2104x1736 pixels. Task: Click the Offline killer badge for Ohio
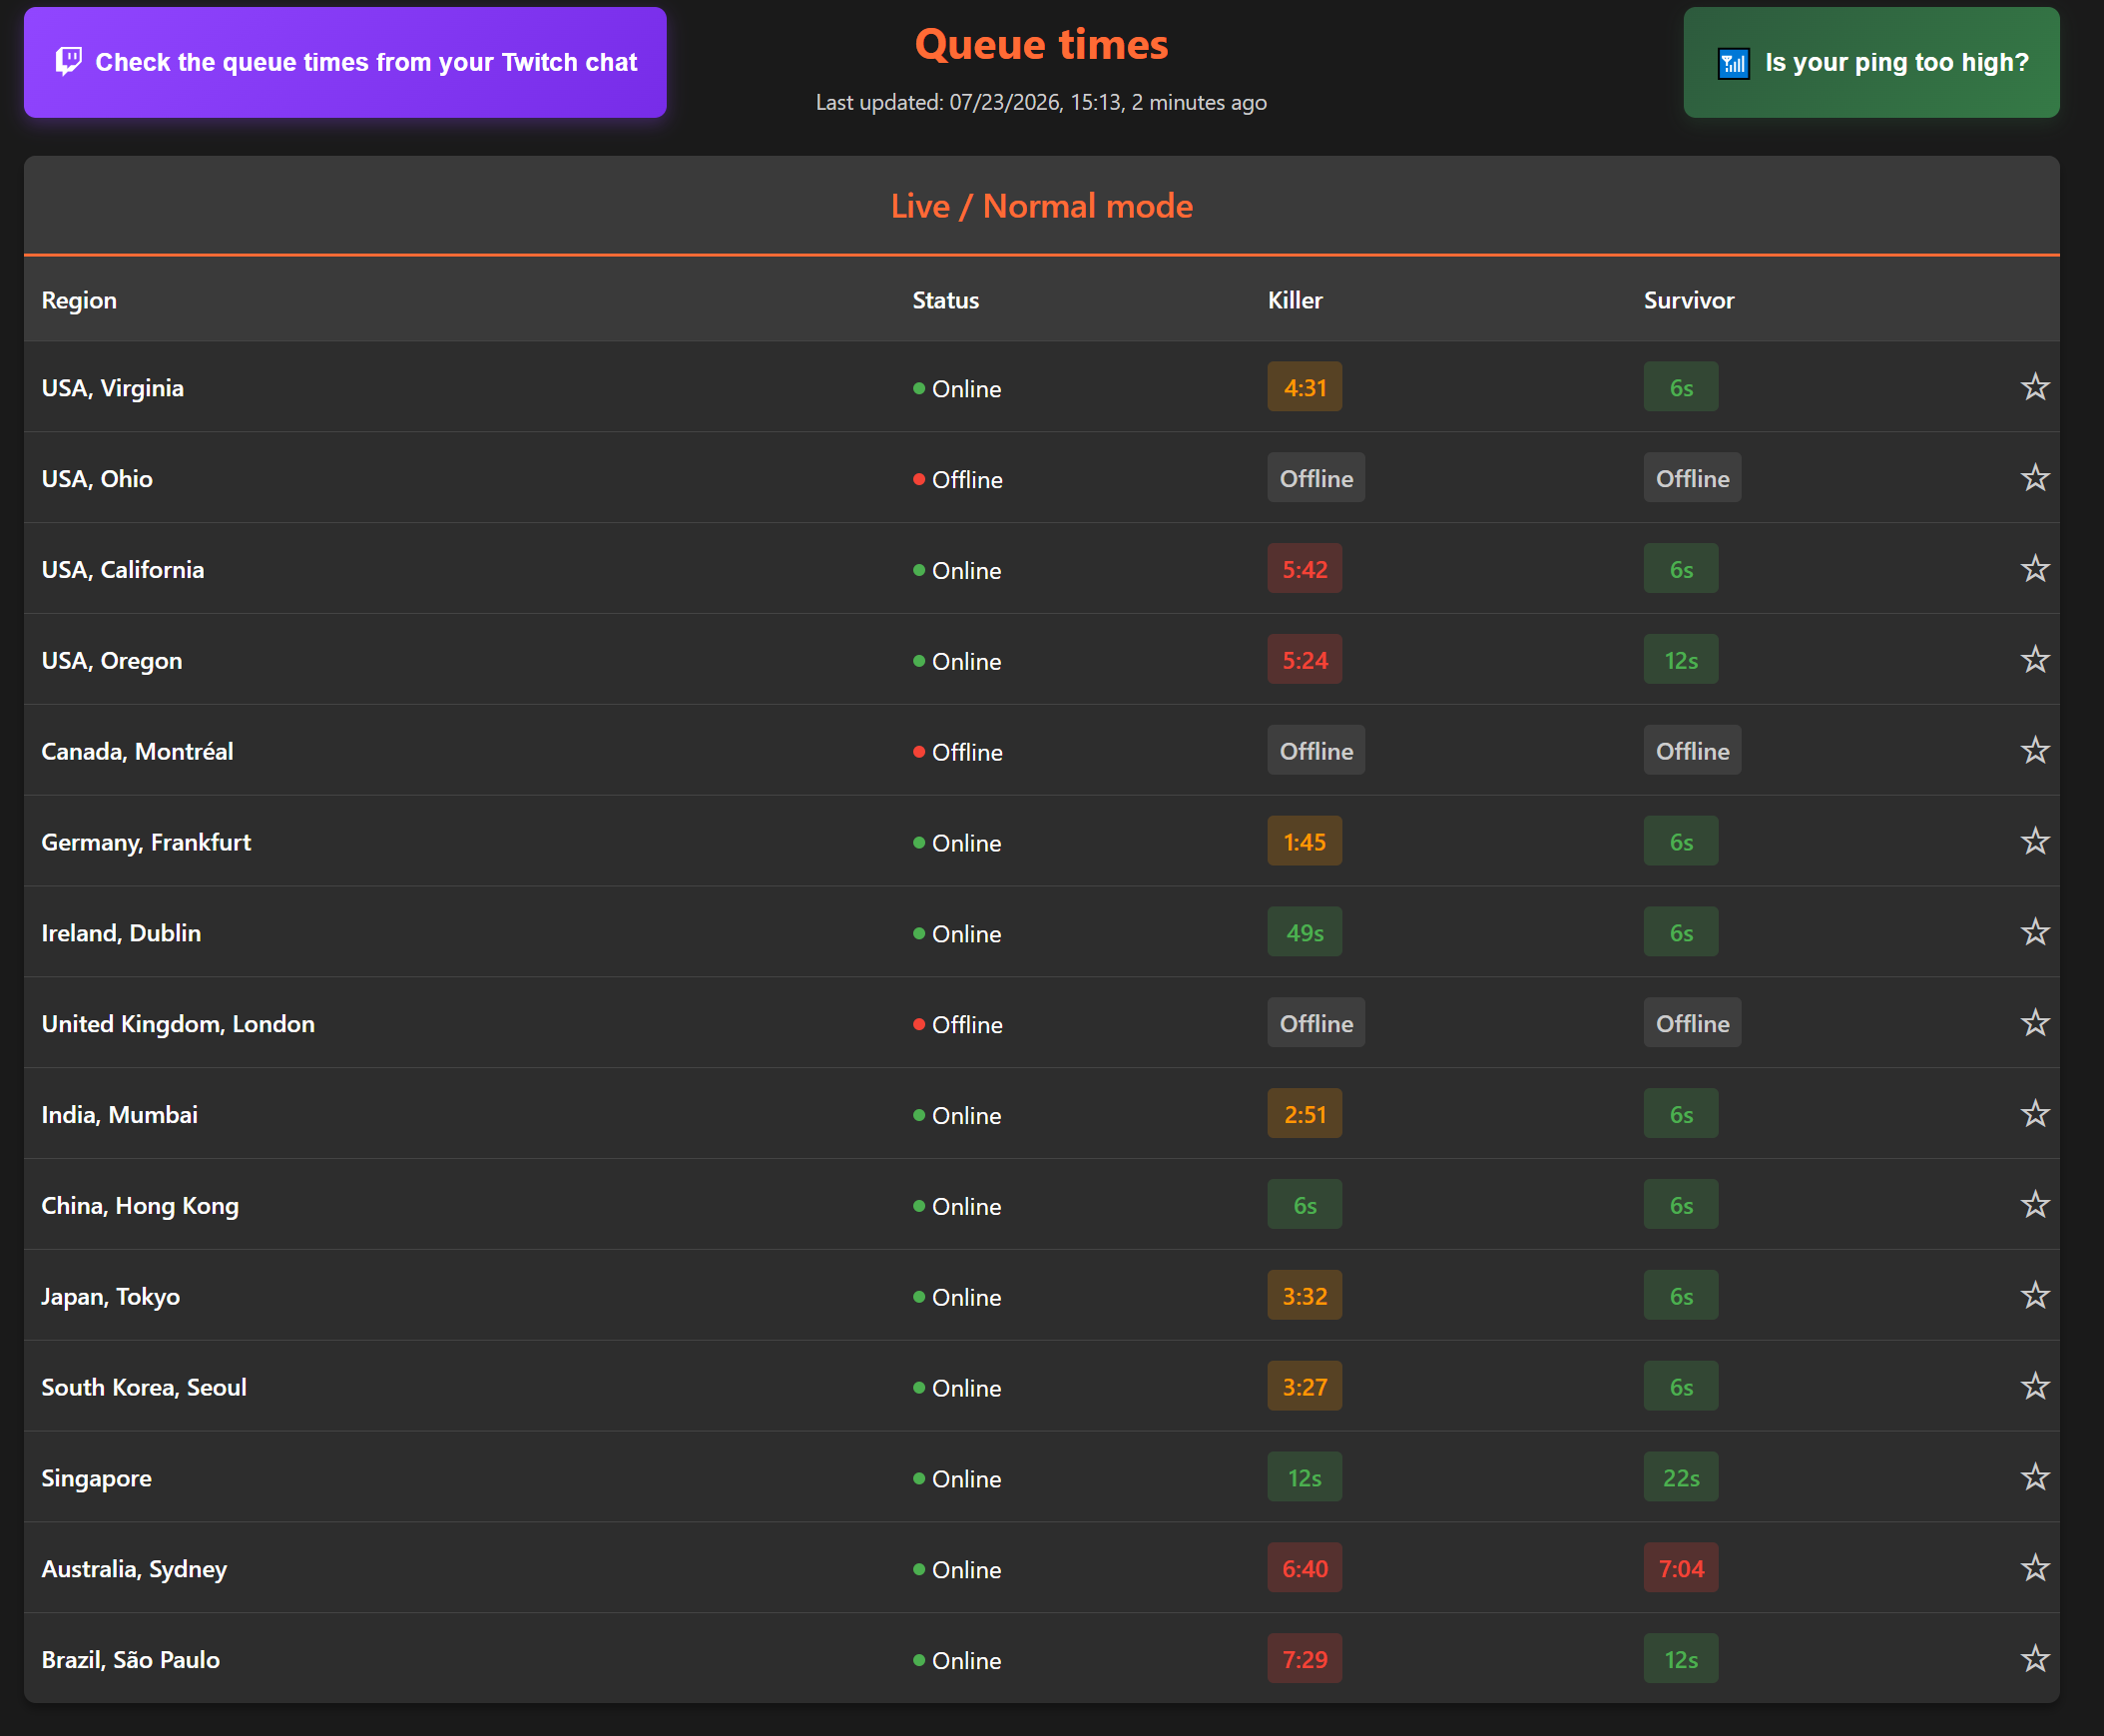coord(1316,478)
